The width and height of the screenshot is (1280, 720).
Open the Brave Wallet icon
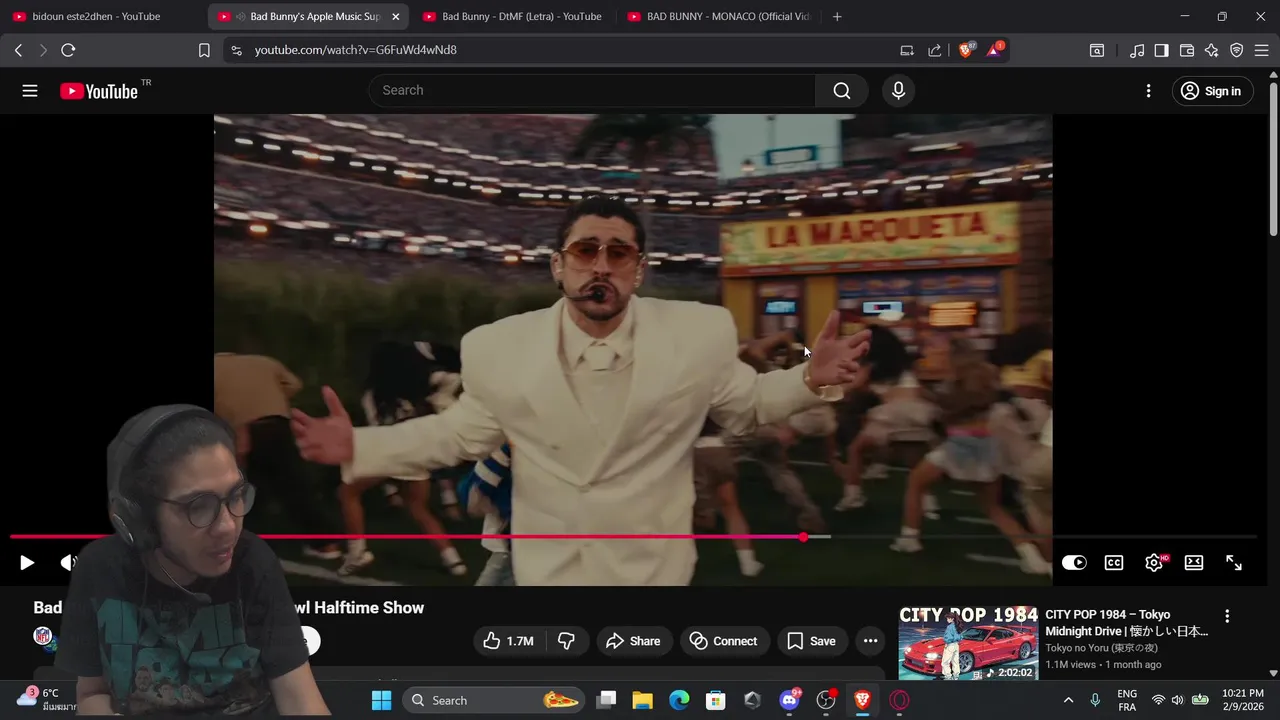1187,50
